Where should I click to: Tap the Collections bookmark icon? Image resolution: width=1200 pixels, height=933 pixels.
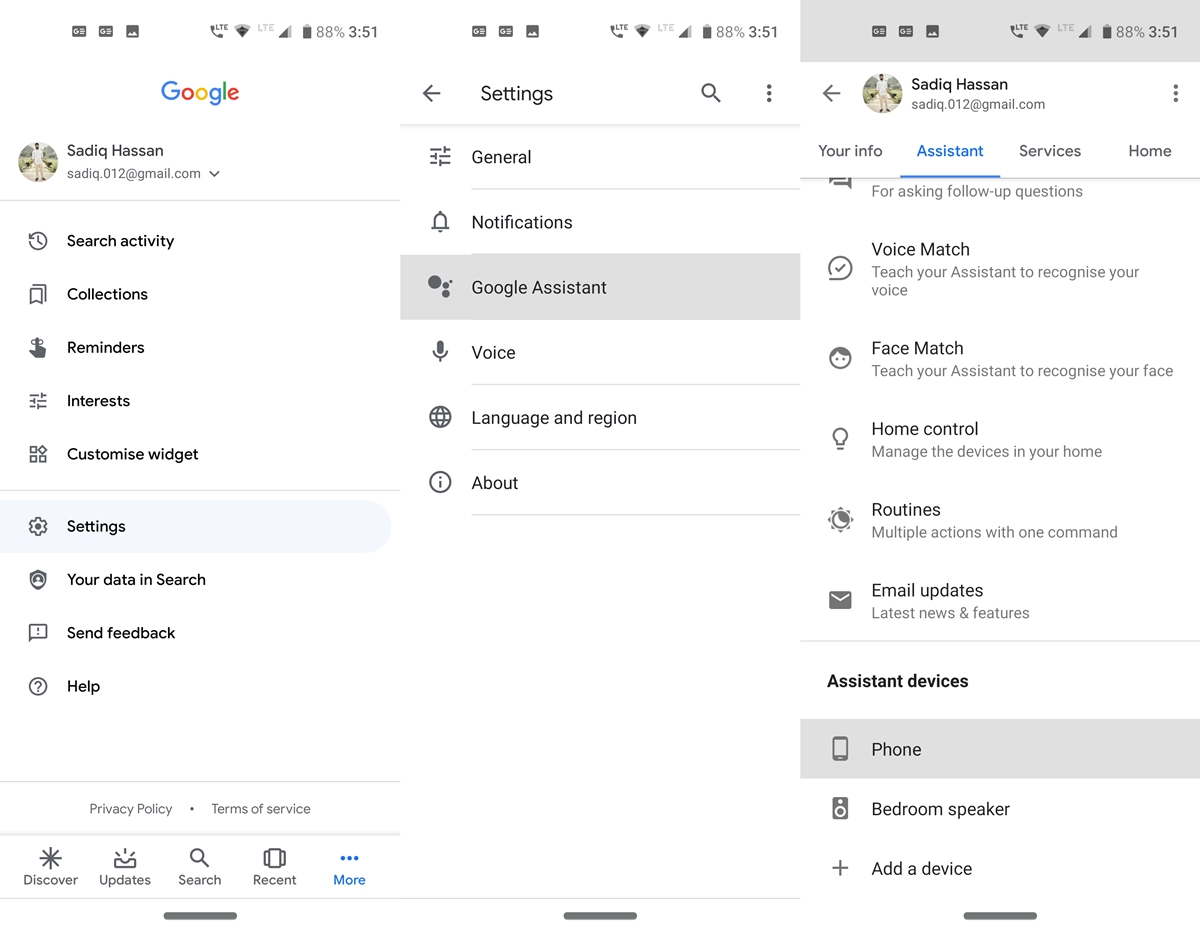(x=38, y=294)
